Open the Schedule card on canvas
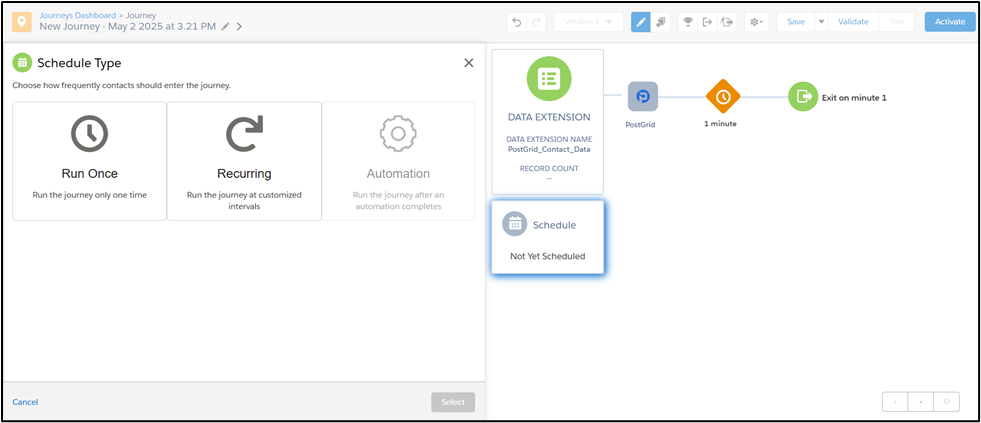Viewport: 981px width, 423px height. click(547, 237)
